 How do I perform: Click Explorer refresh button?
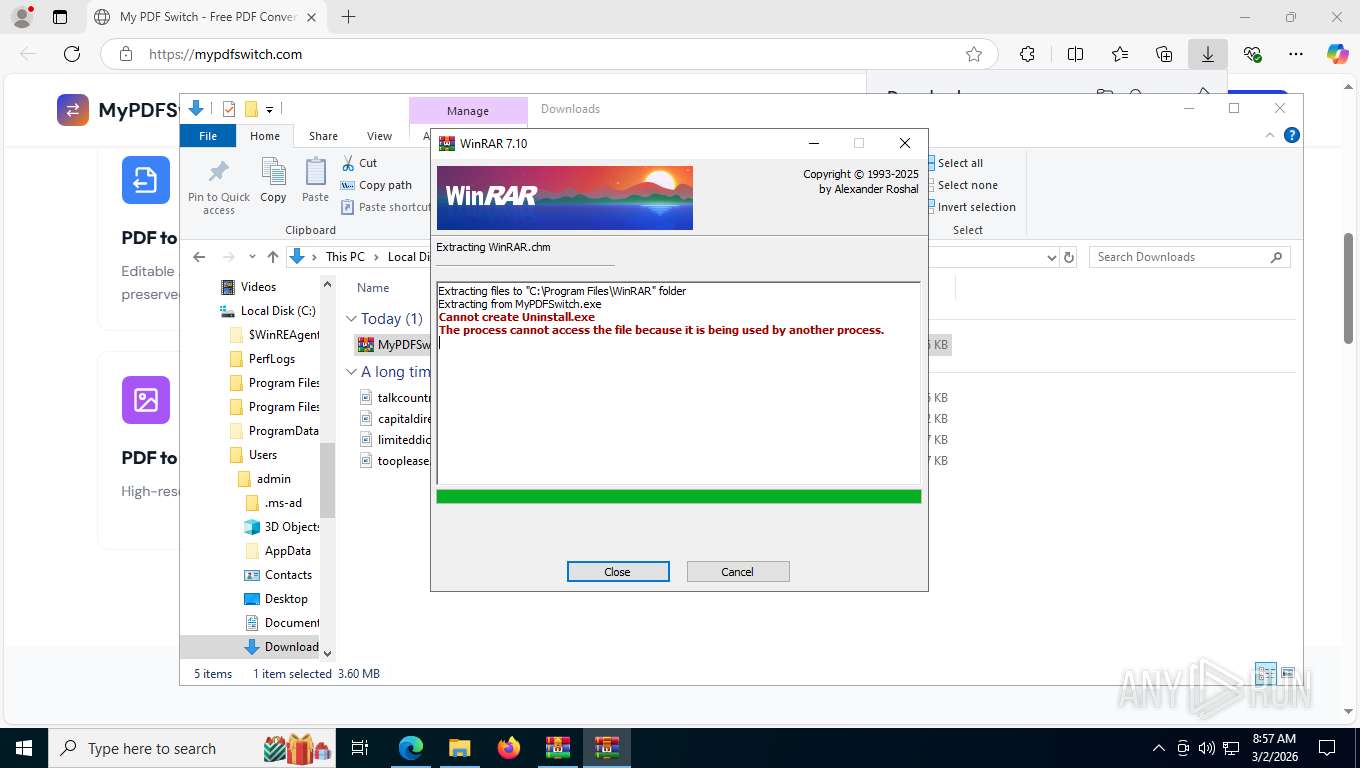pos(1069,257)
